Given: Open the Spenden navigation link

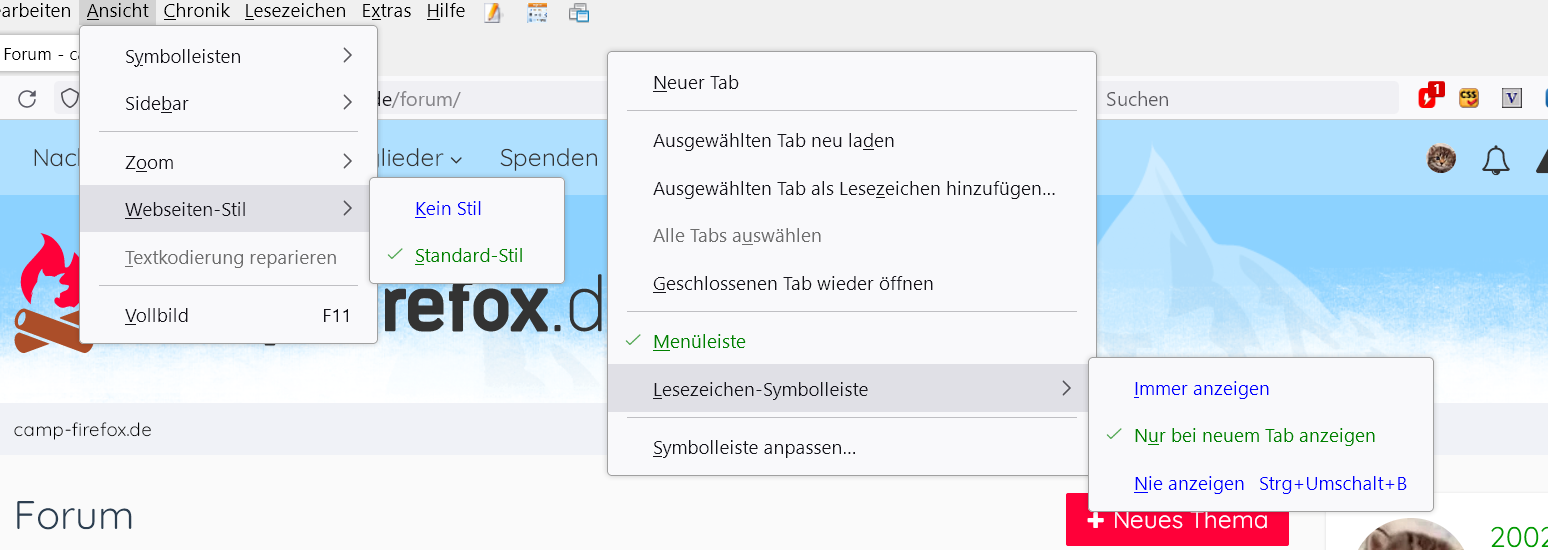Looking at the screenshot, I should 549,158.
